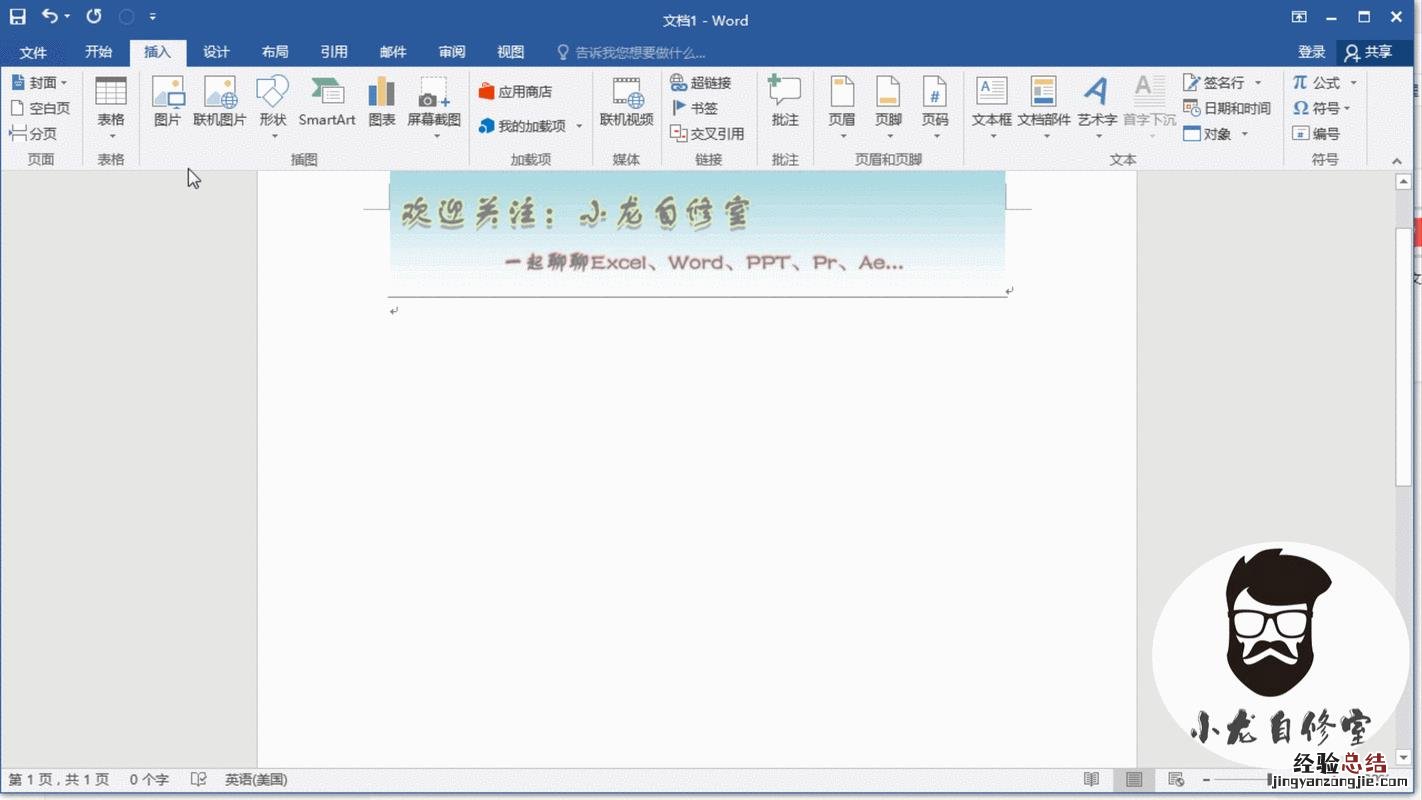The width and height of the screenshot is (1422, 800).
Task: Switch to Print Layout view
Action: (1134, 779)
